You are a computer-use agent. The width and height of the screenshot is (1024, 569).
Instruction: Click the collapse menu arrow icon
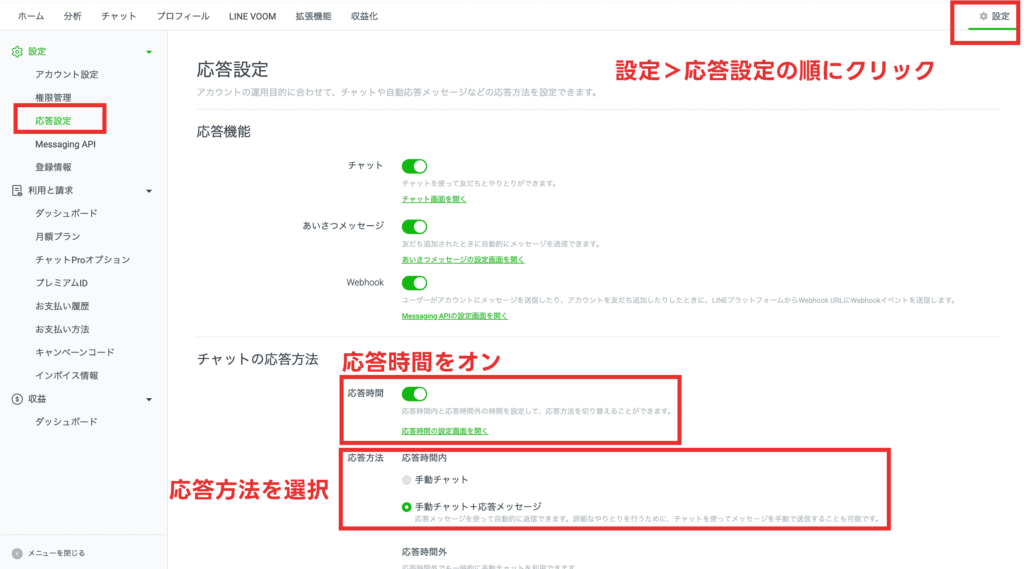(x=17, y=553)
